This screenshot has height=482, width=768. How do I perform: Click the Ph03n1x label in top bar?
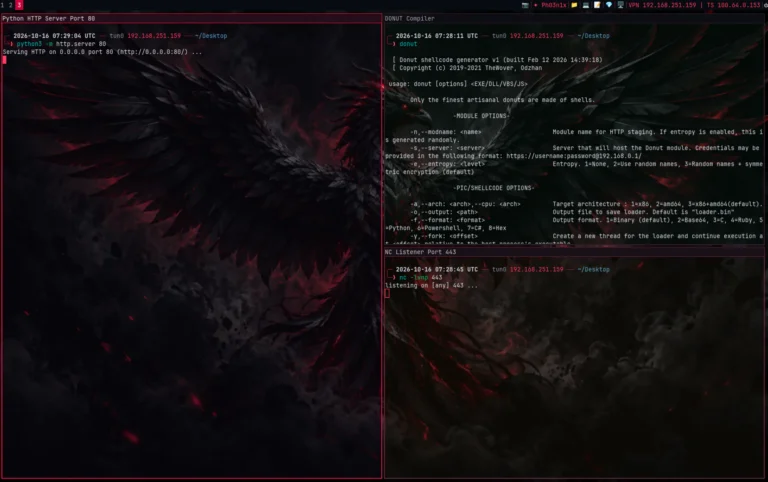point(553,5)
